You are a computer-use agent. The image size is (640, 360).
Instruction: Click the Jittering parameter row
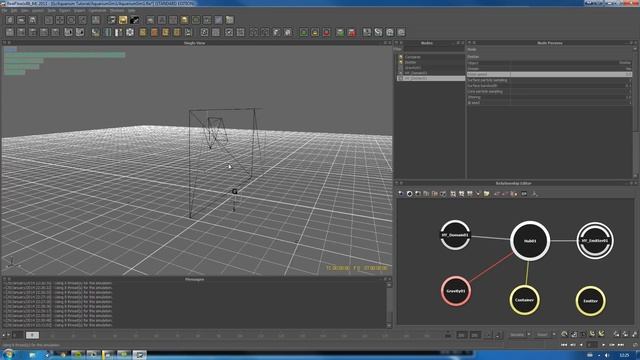[x=549, y=97]
